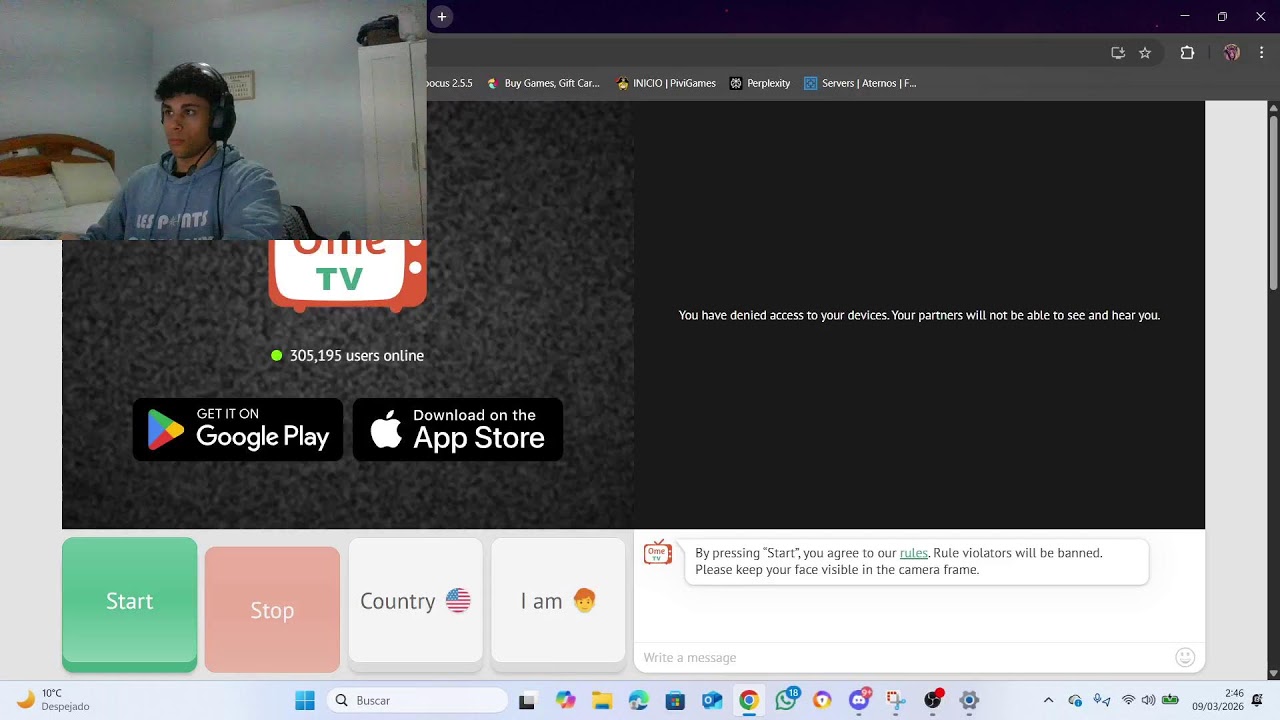Viewport: 1280px width, 720px height.
Task: Open the Chrome profile avatar
Action: pyautogui.click(x=1231, y=53)
